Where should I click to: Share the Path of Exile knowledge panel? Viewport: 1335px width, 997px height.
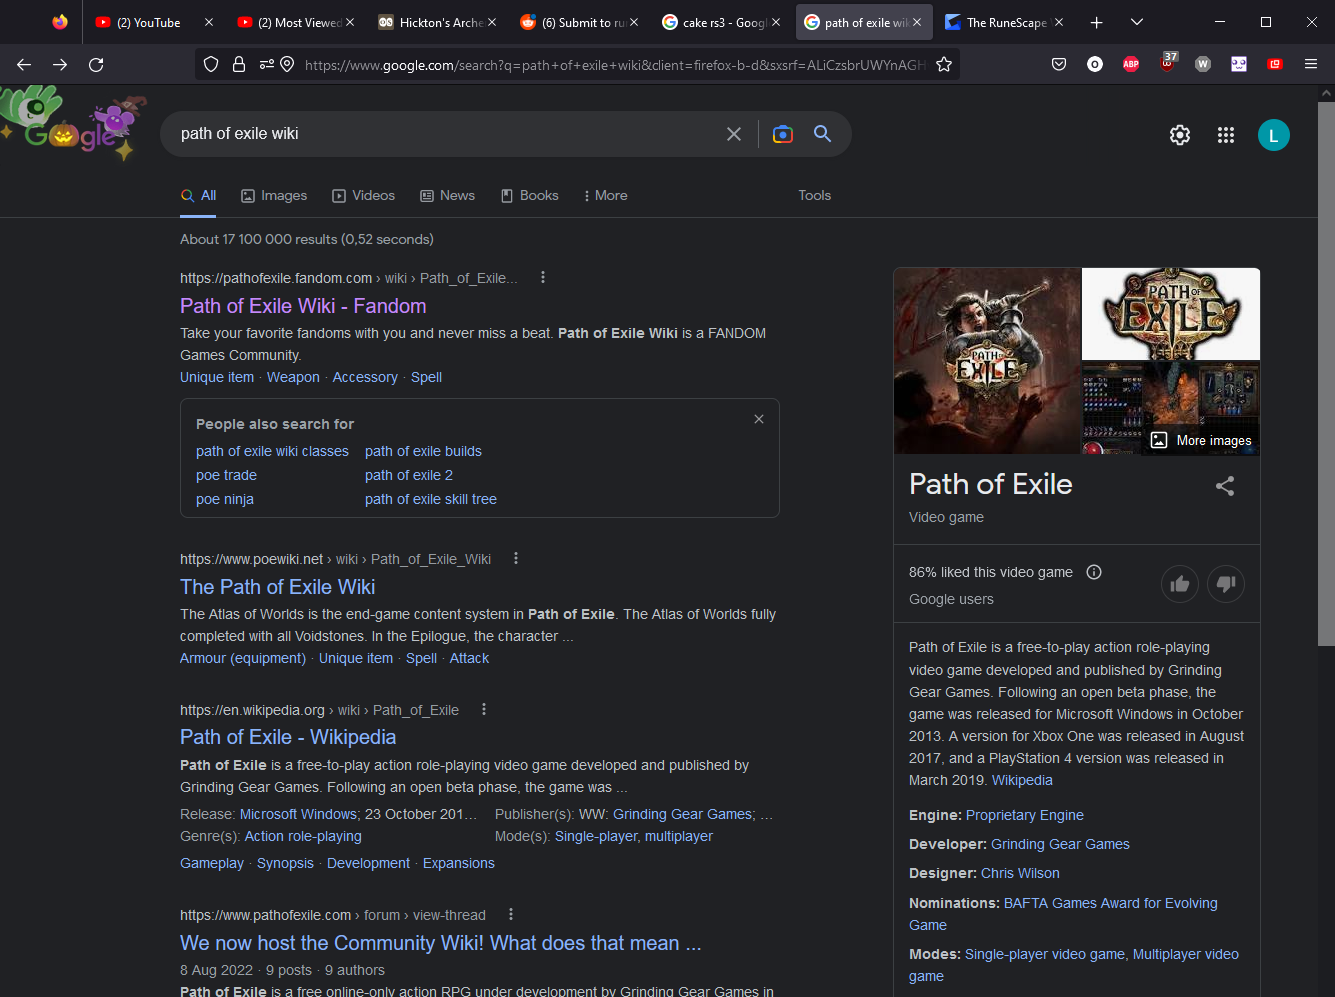(x=1225, y=486)
